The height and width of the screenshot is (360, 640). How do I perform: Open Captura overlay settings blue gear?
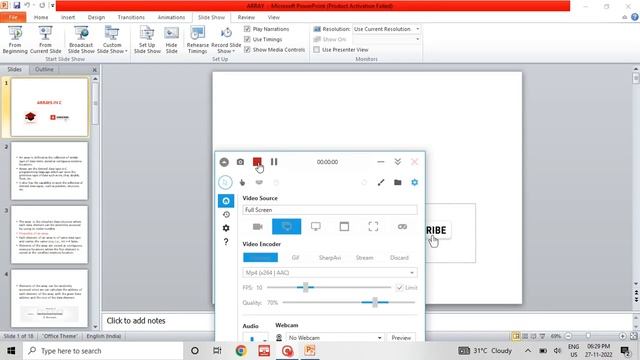click(415, 182)
